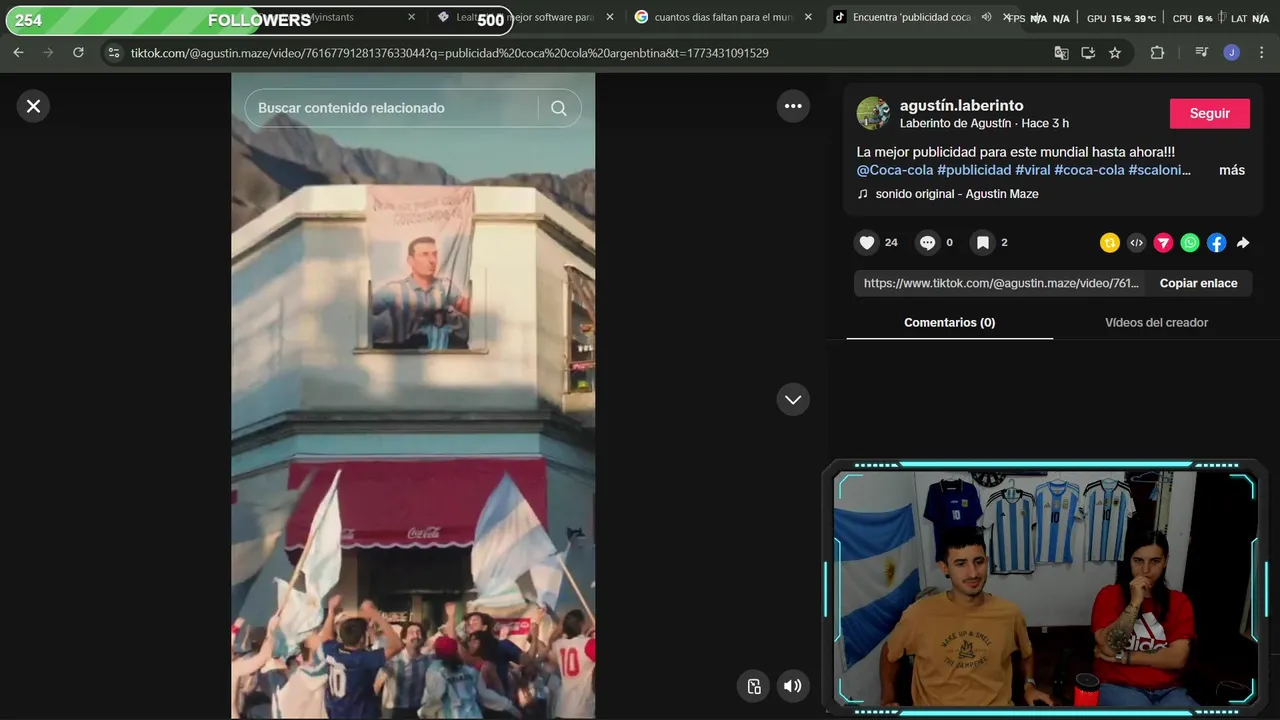Bookmark this page with the star icon
The image size is (1280, 720).
(1115, 53)
